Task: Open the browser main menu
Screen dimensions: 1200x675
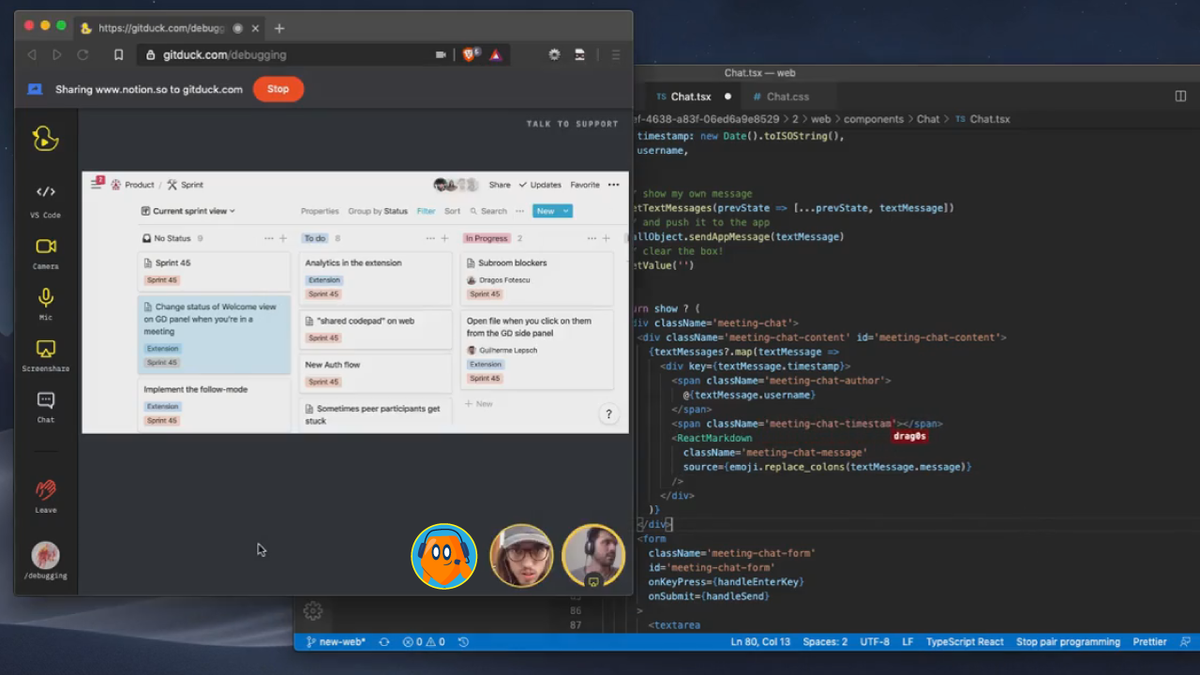Action: (x=616, y=55)
